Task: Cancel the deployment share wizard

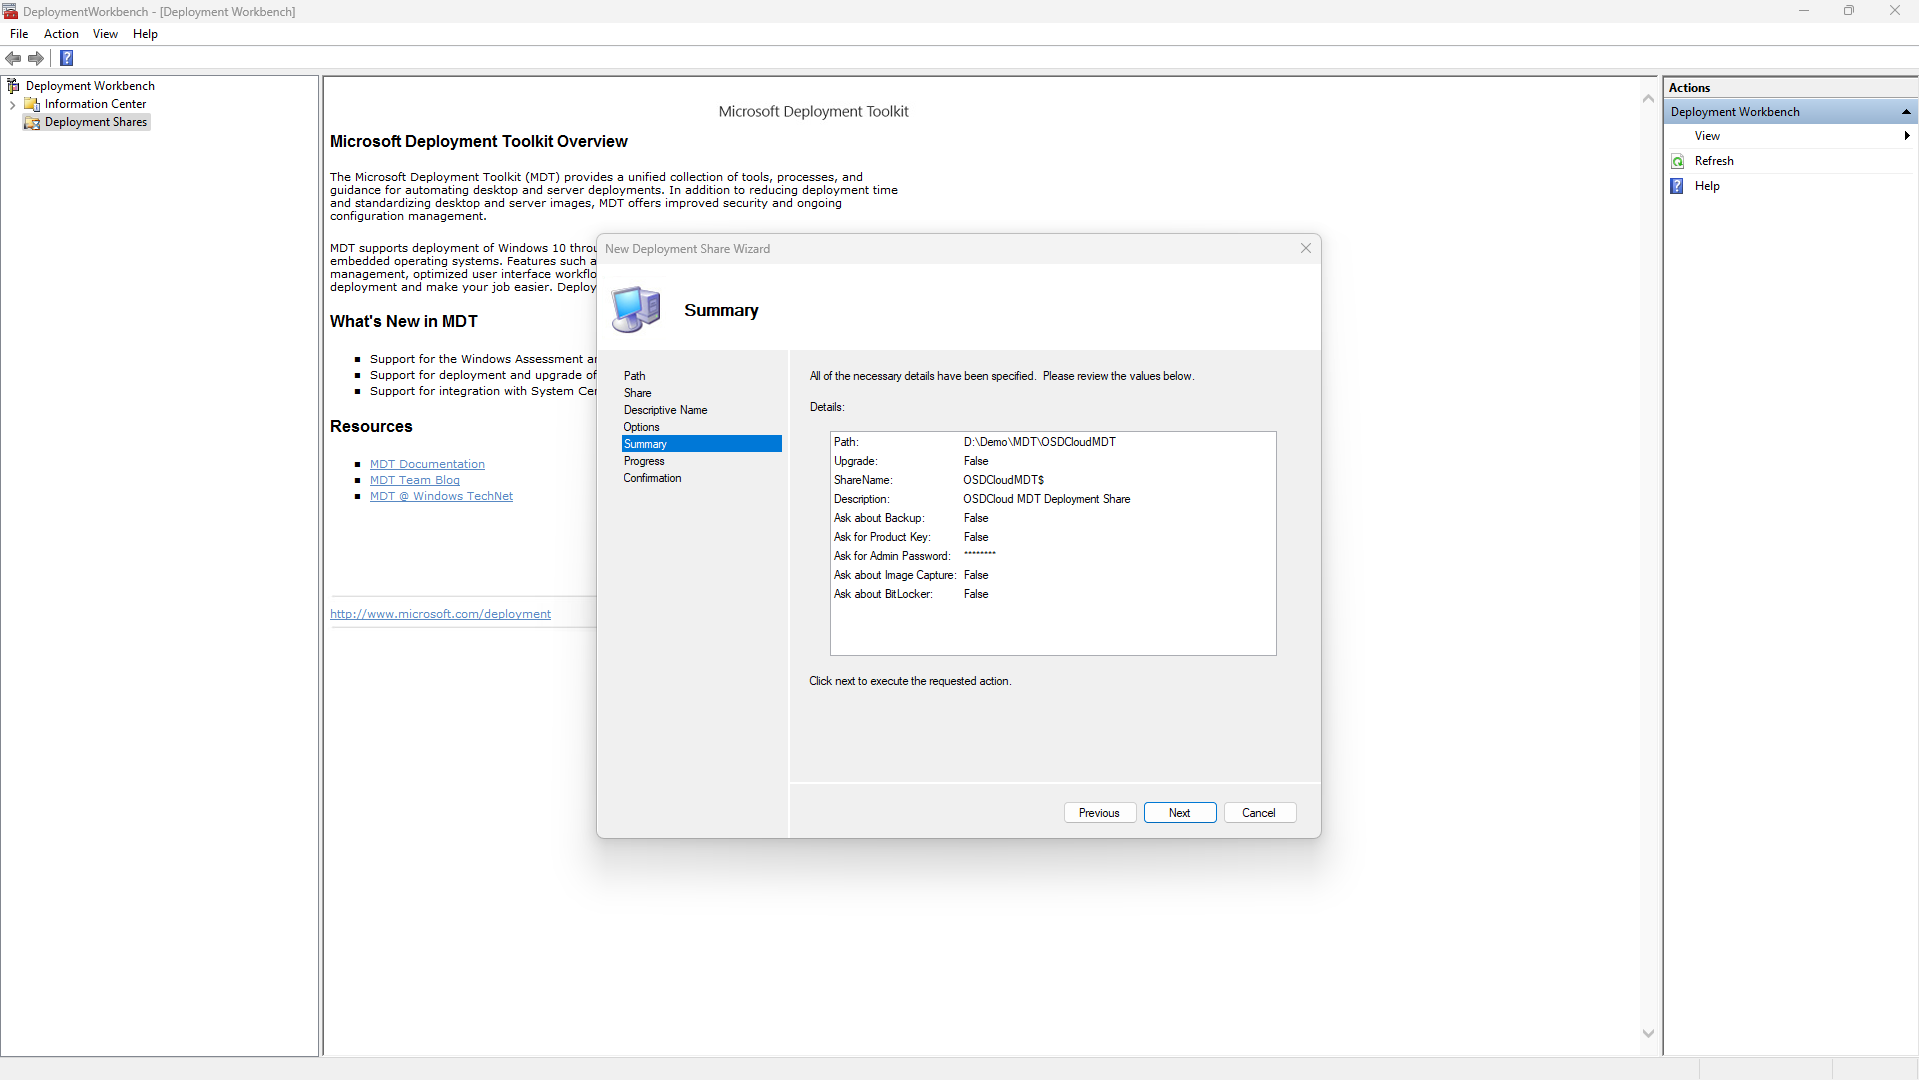Action: tap(1259, 813)
